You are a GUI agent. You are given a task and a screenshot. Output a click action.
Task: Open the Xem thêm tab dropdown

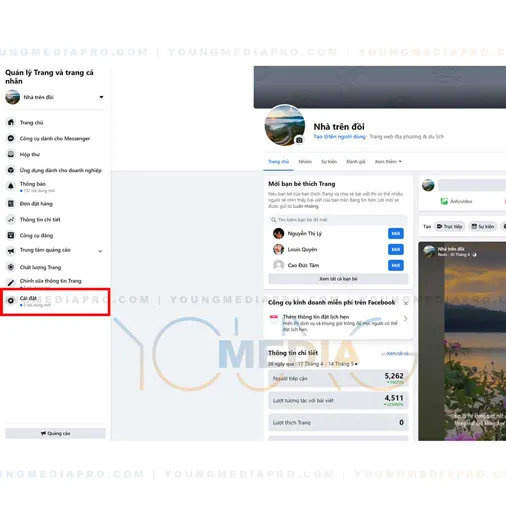point(388,162)
